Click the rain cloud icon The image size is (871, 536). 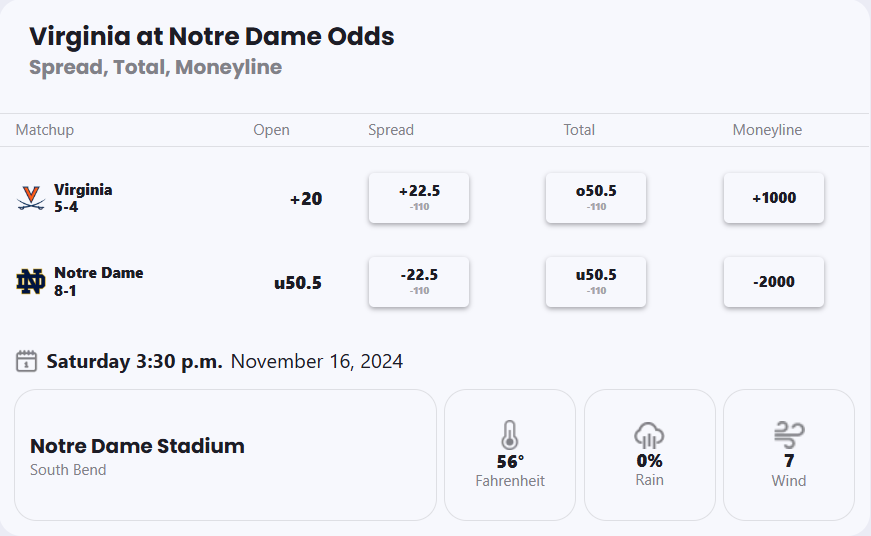pyautogui.click(x=649, y=435)
